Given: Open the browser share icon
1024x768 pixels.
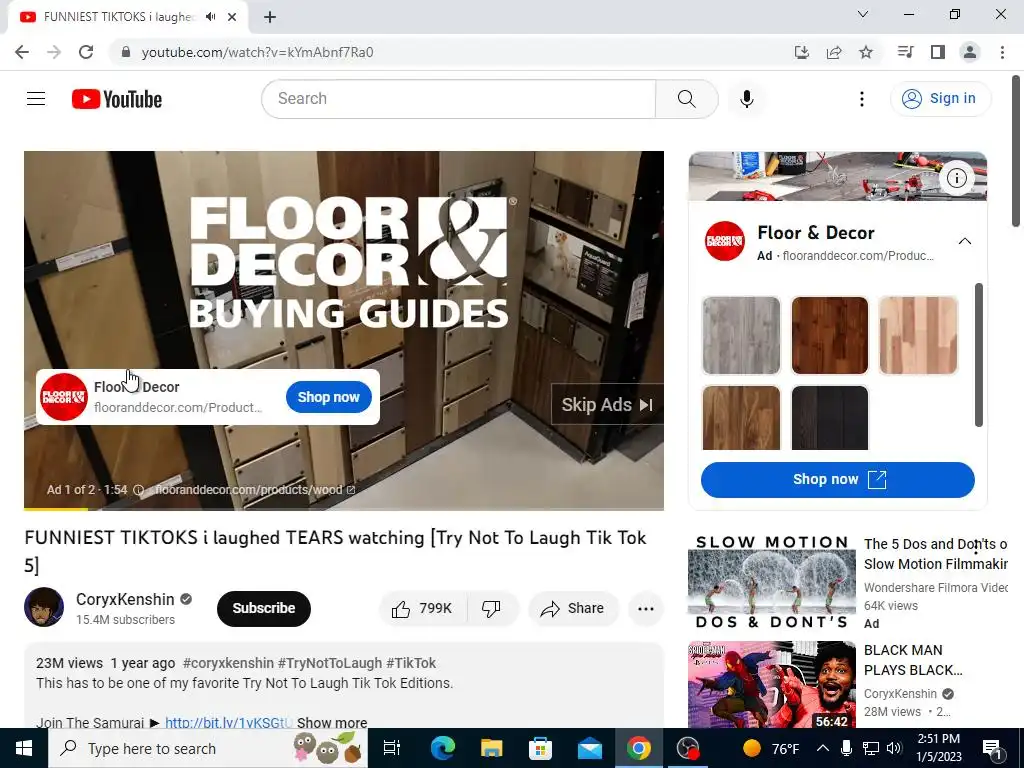Looking at the screenshot, I should 834,52.
